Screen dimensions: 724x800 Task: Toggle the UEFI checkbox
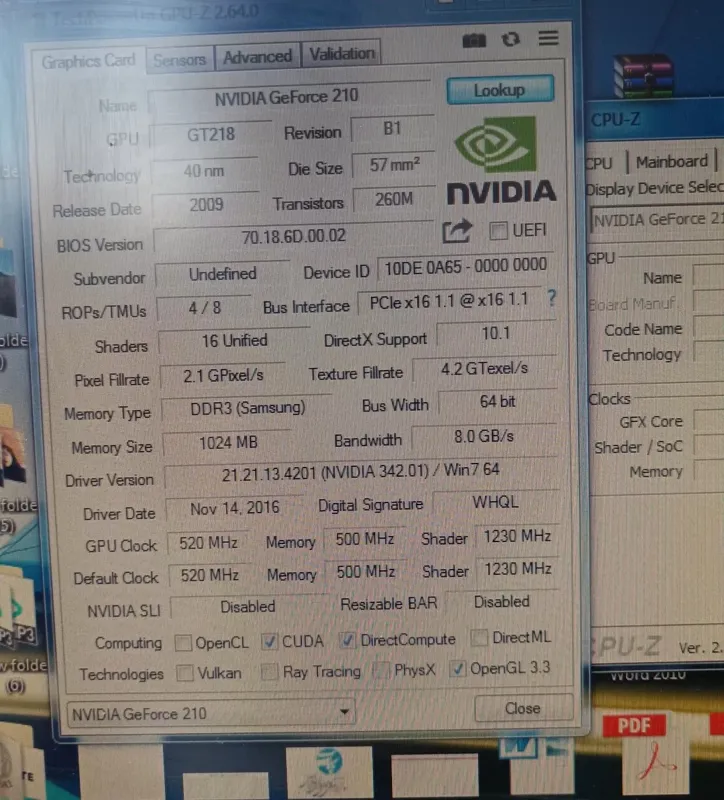point(498,231)
